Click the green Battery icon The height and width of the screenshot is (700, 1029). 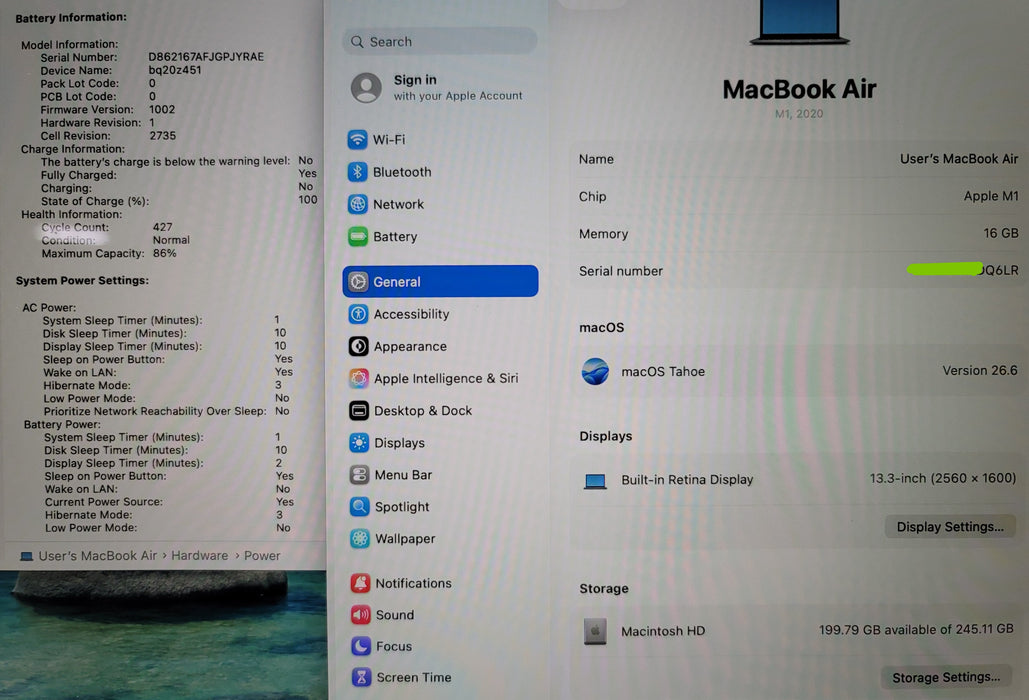pos(358,236)
